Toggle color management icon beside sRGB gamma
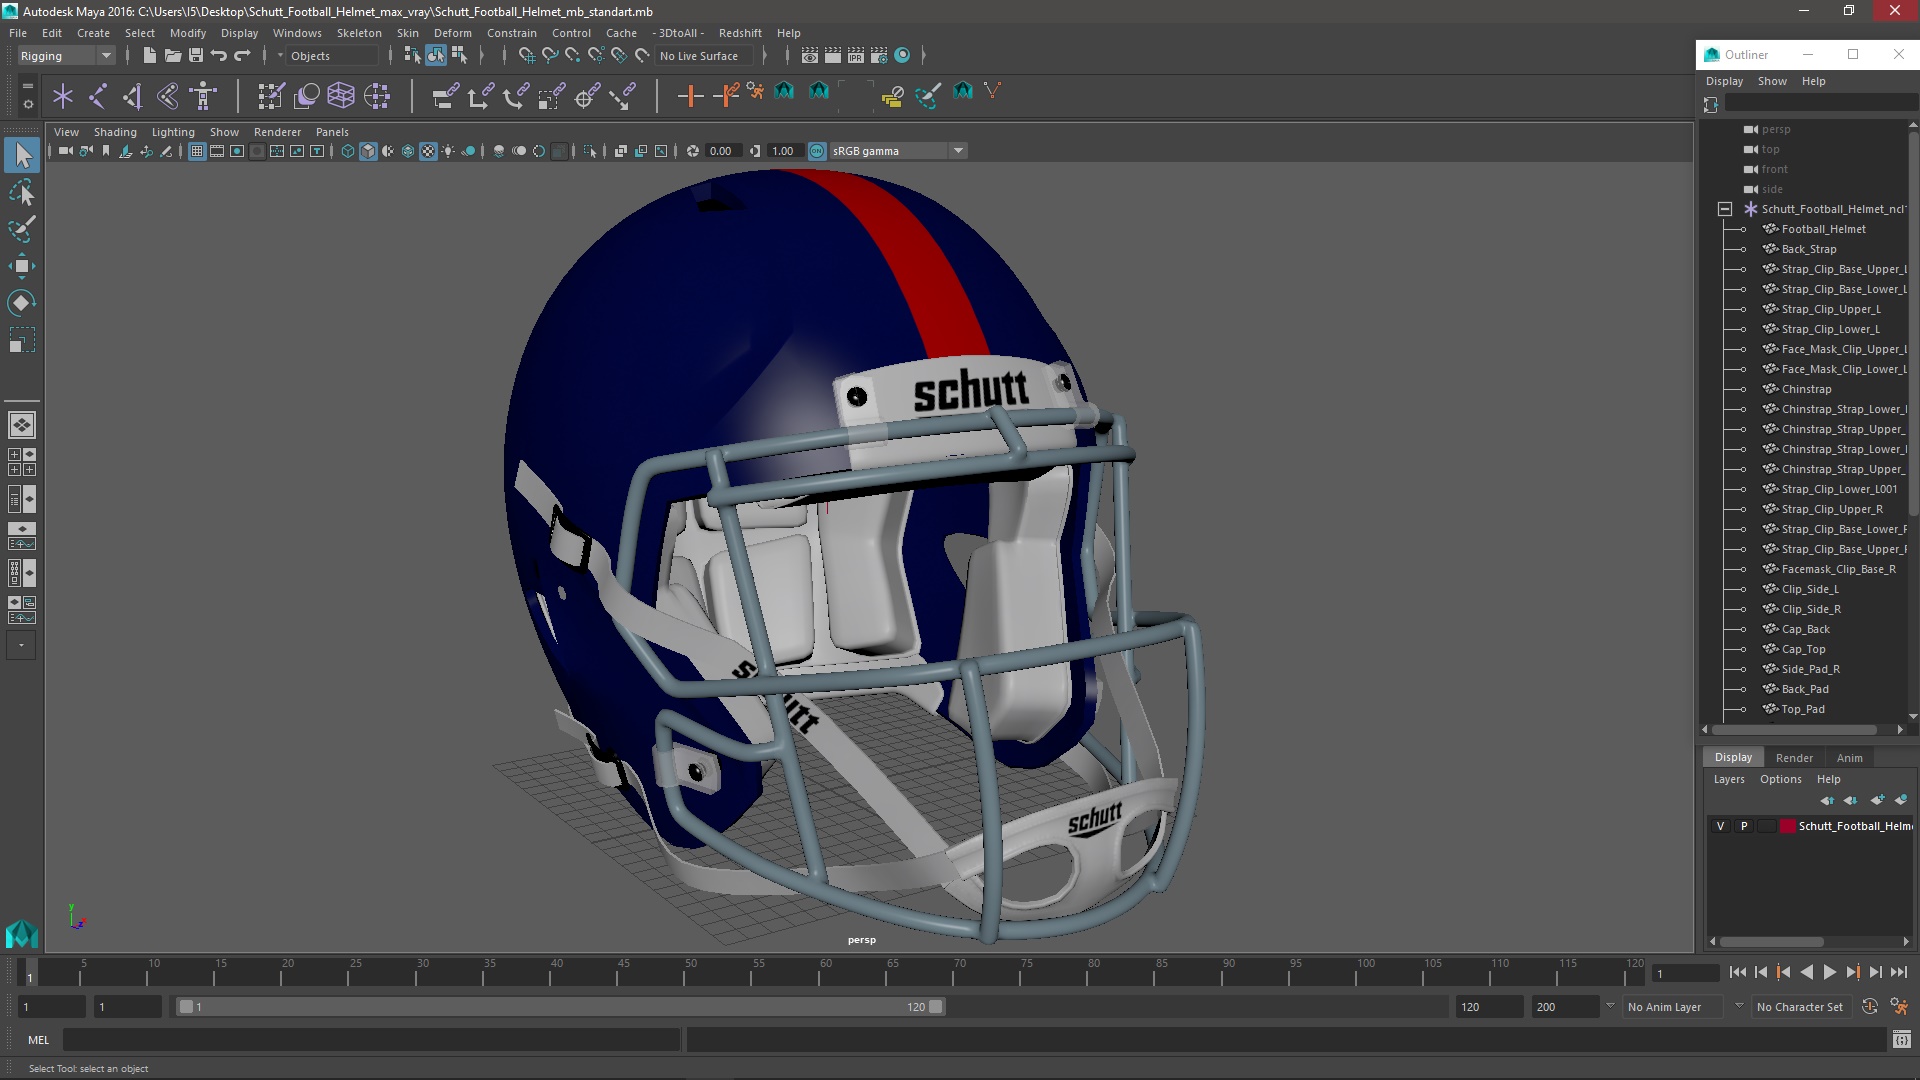The image size is (1920, 1080). [817, 151]
